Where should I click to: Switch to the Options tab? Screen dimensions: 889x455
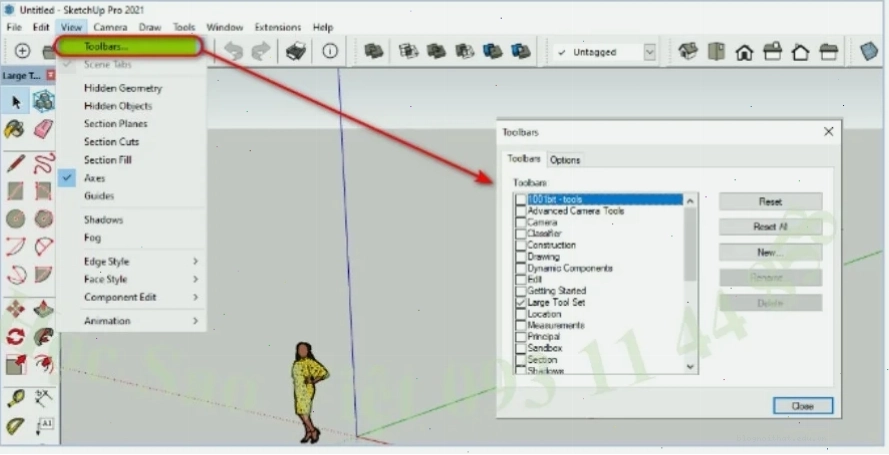565,160
